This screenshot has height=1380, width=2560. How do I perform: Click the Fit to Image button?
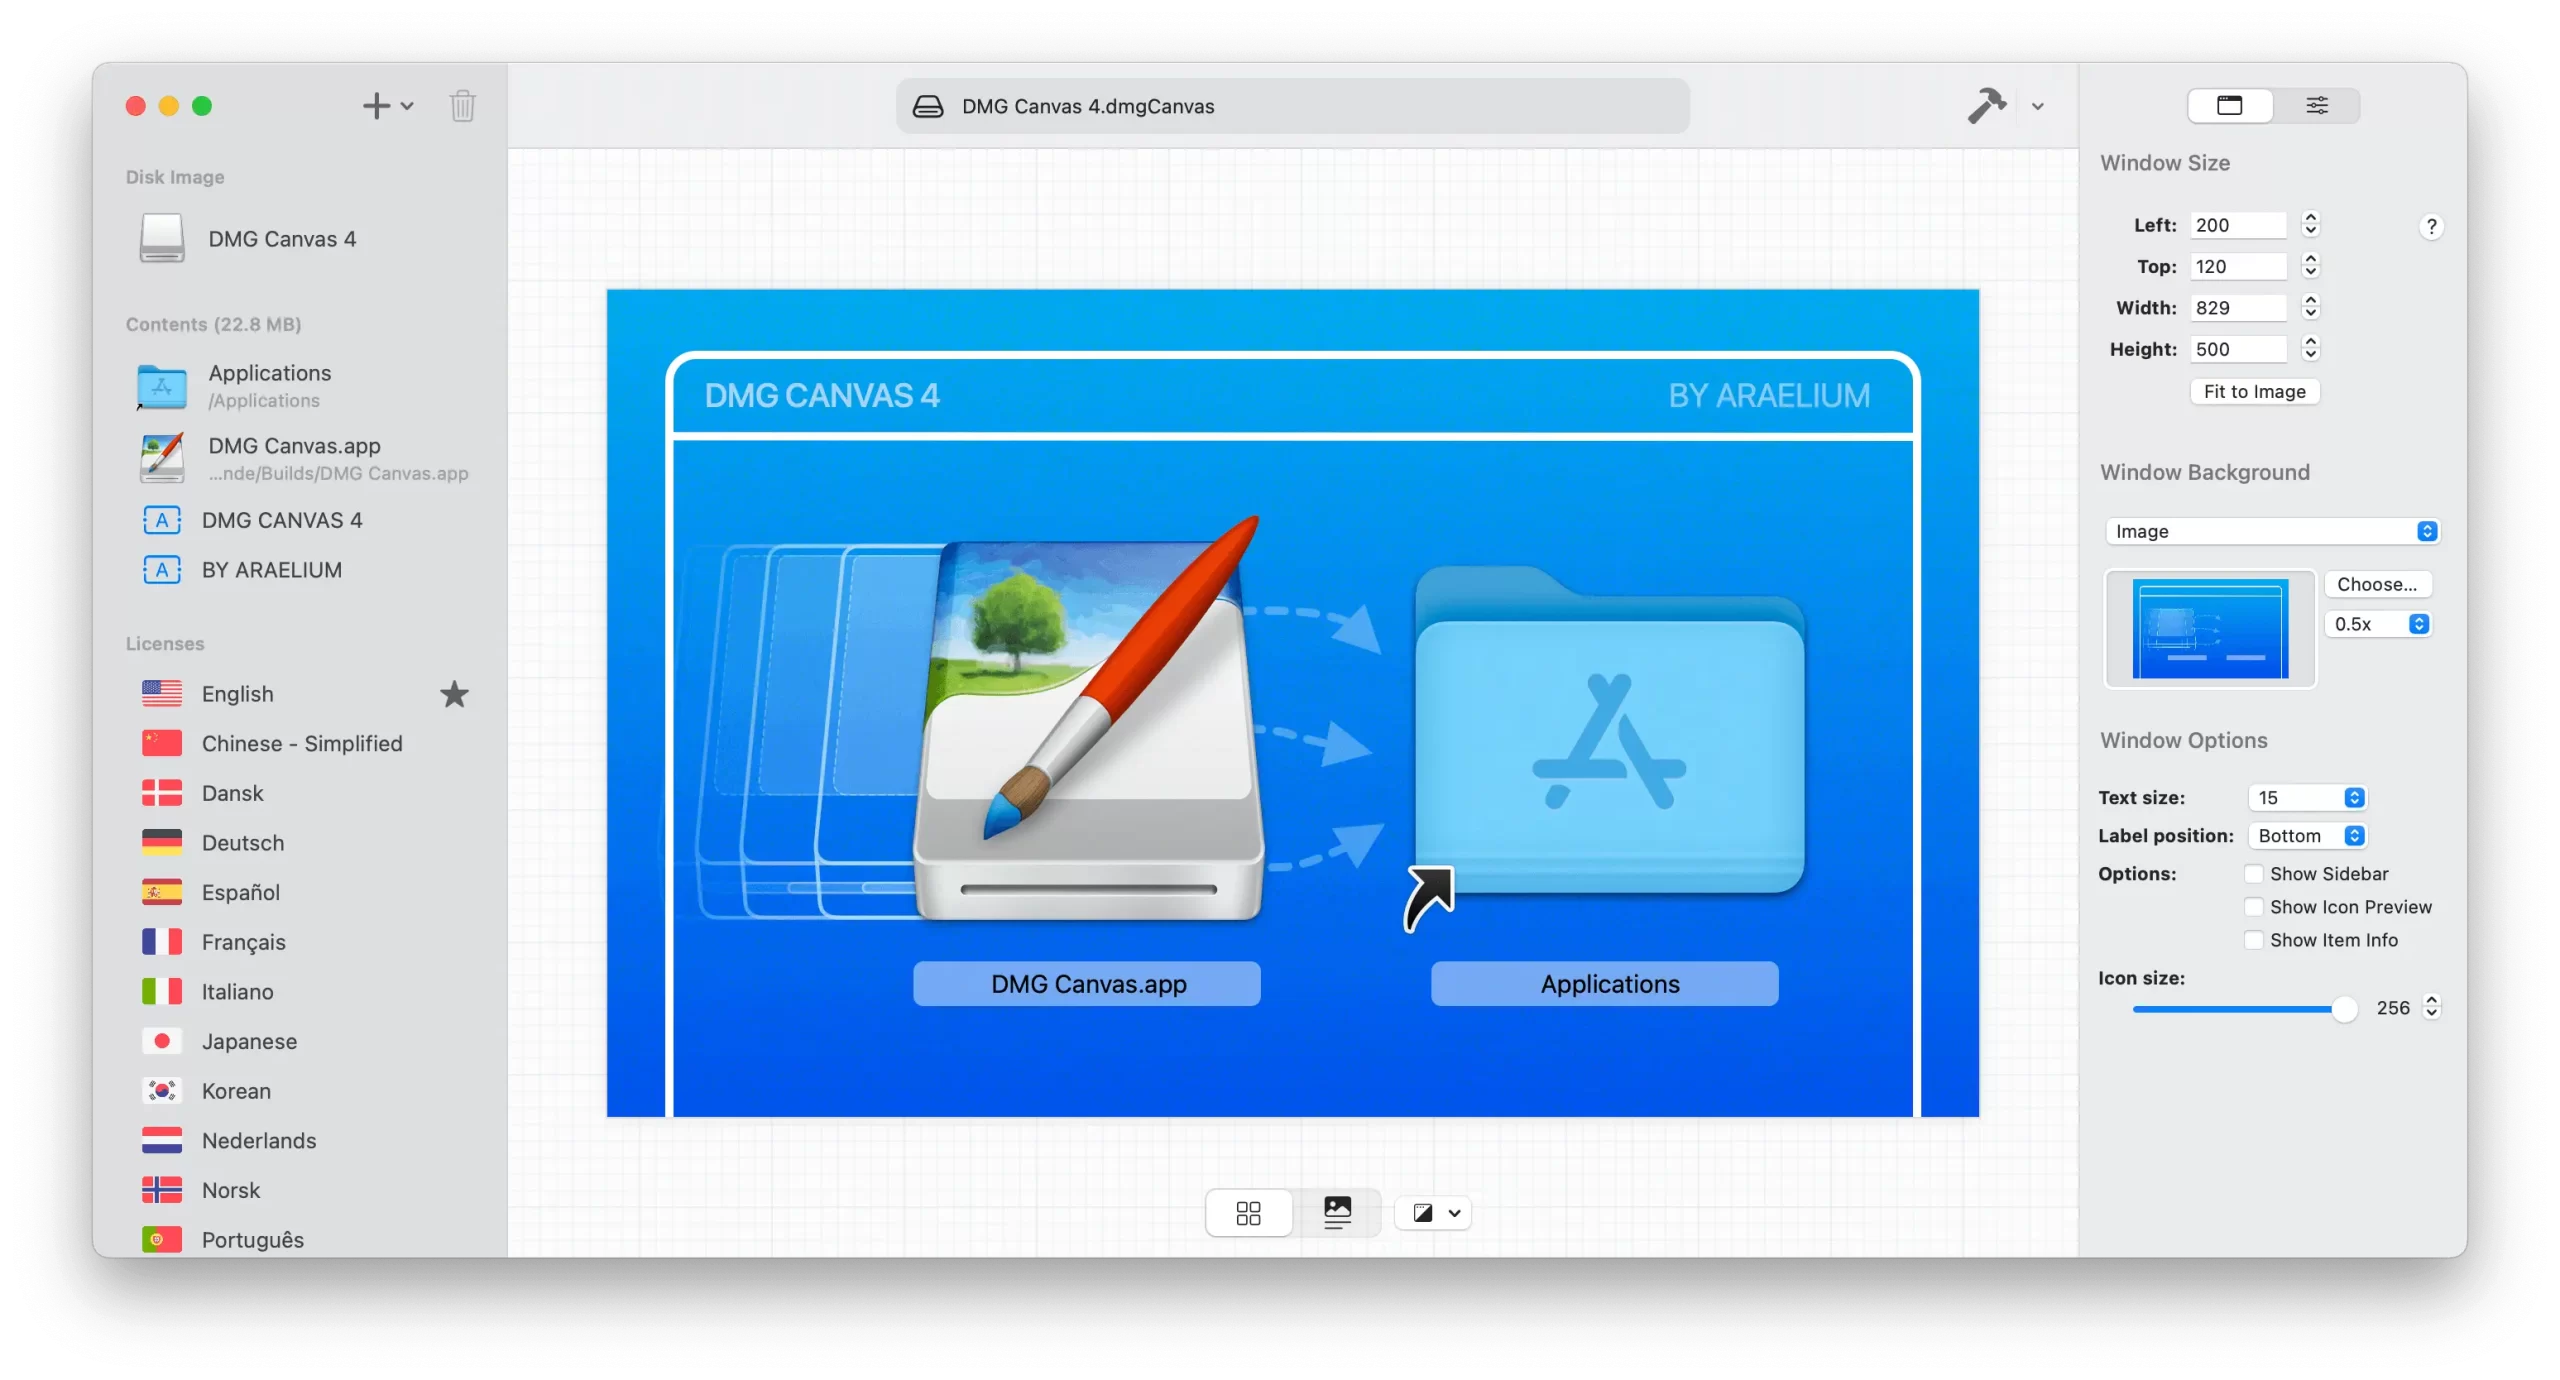2254,392
